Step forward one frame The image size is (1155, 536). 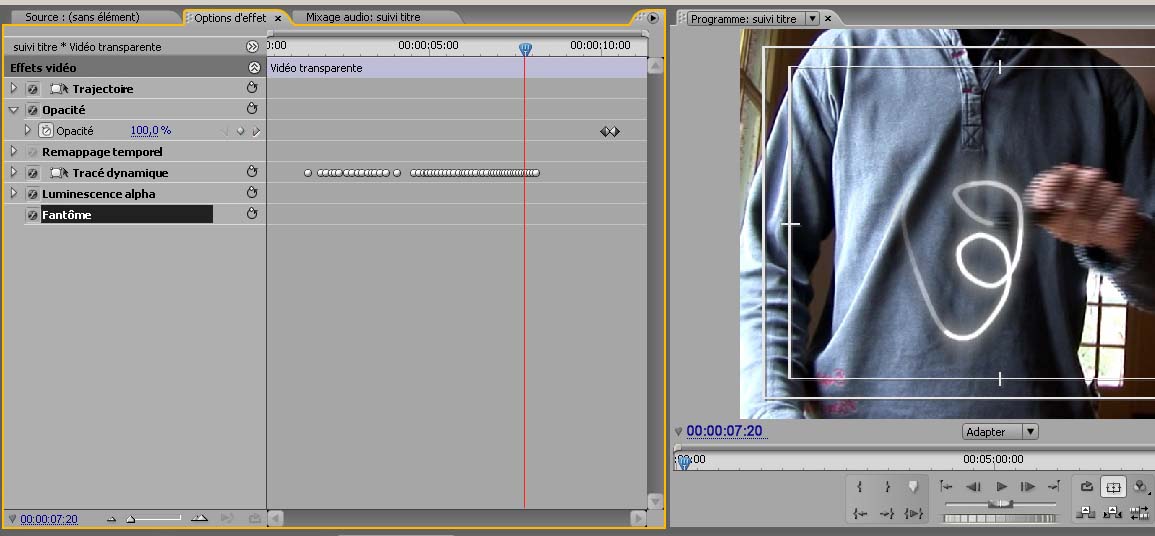pos(1027,487)
